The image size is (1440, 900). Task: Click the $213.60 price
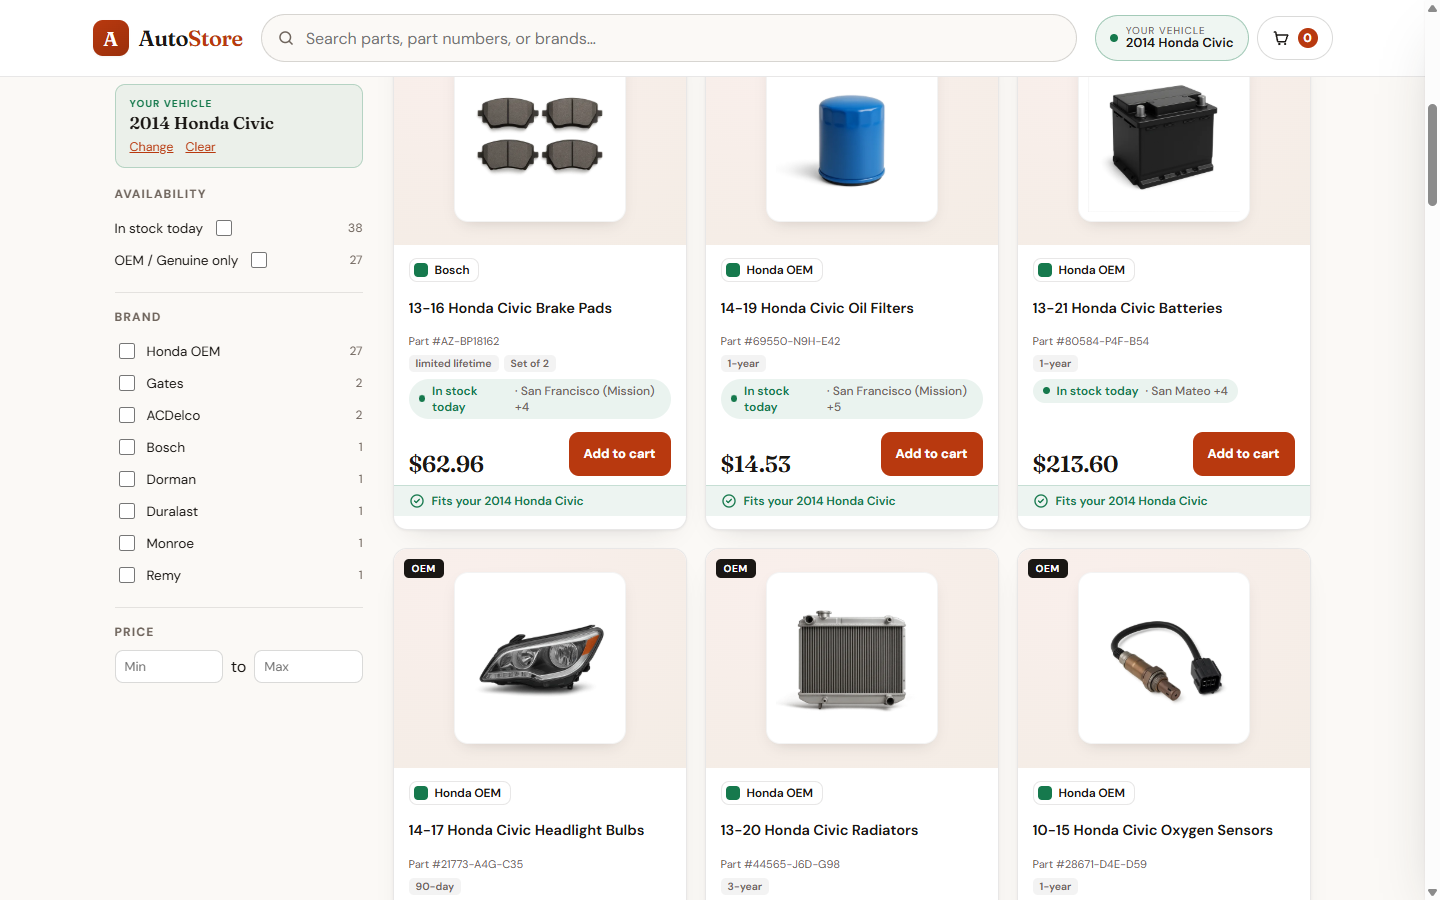pos(1075,464)
